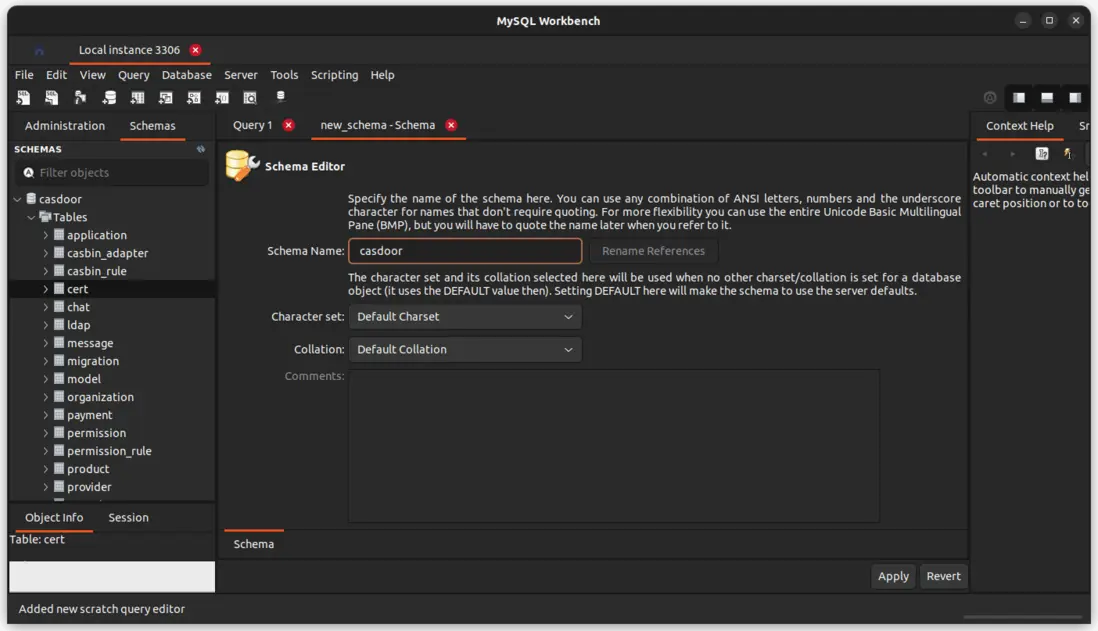Open the Database menu
This screenshot has width=1098, height=631.
coord(186,75)
